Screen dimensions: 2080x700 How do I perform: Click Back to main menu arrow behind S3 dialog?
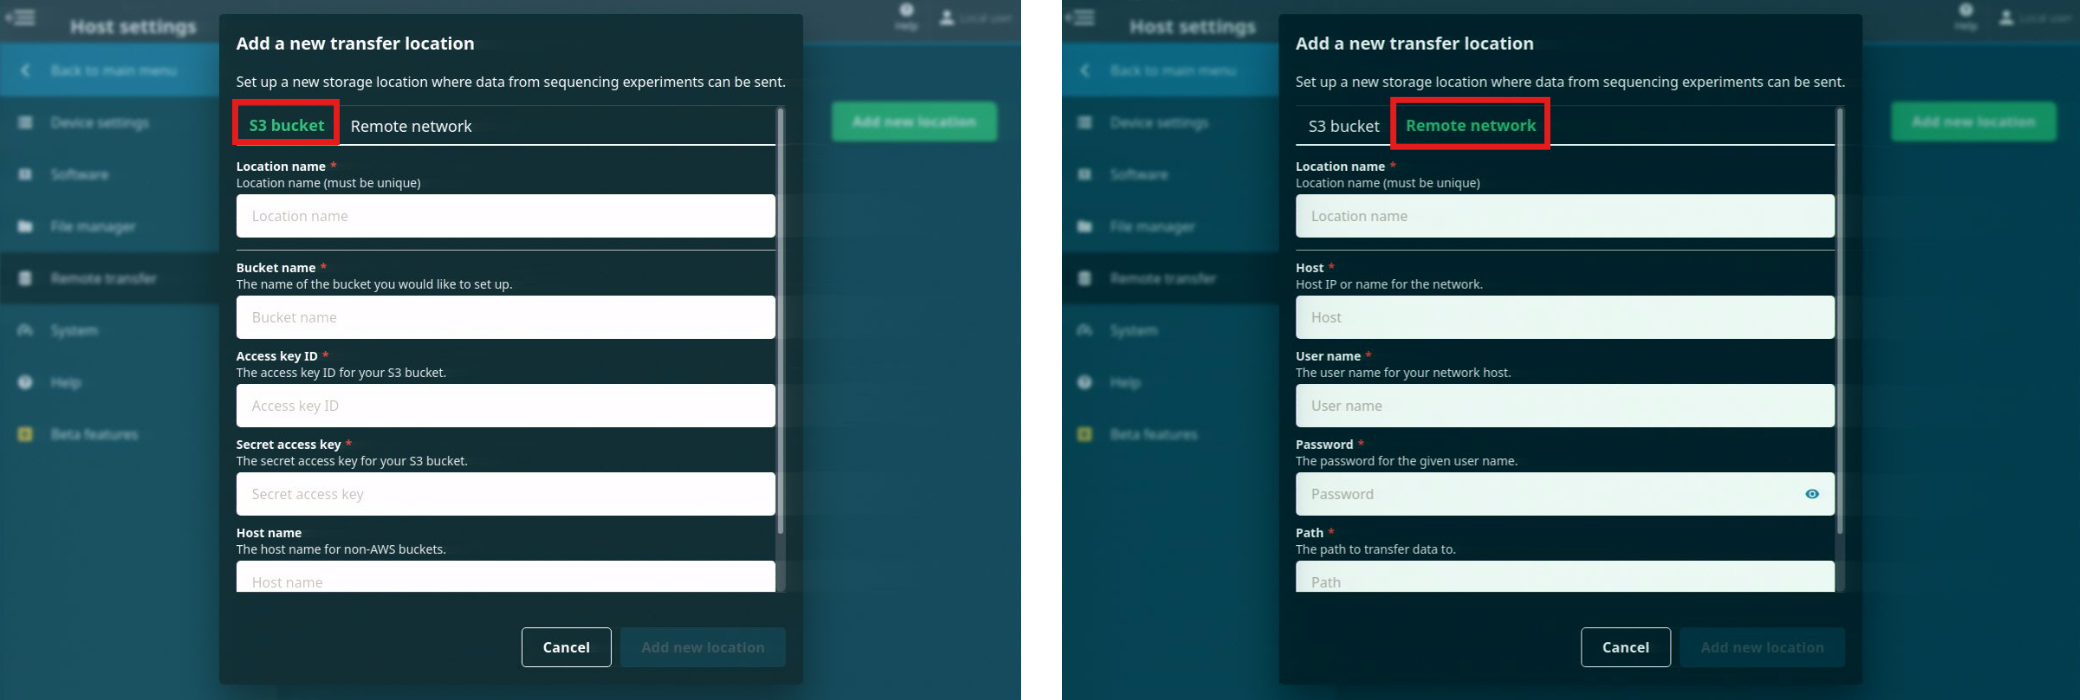(x=25, y=70)
